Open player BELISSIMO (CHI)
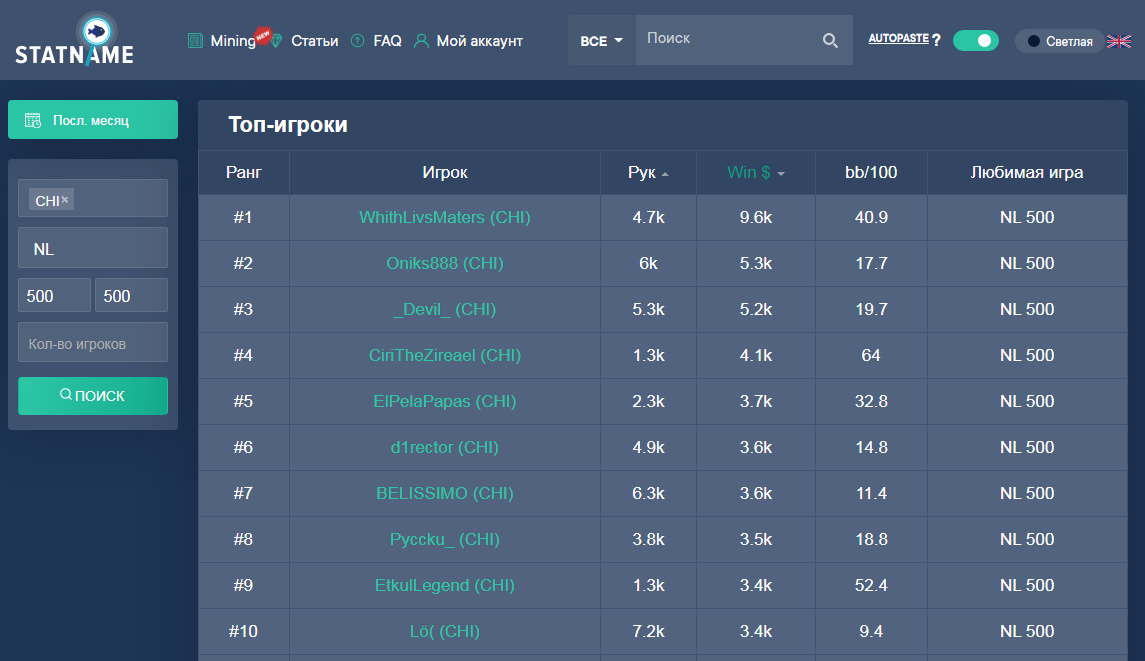This screenshot has width=1145, height=661. 445,493
